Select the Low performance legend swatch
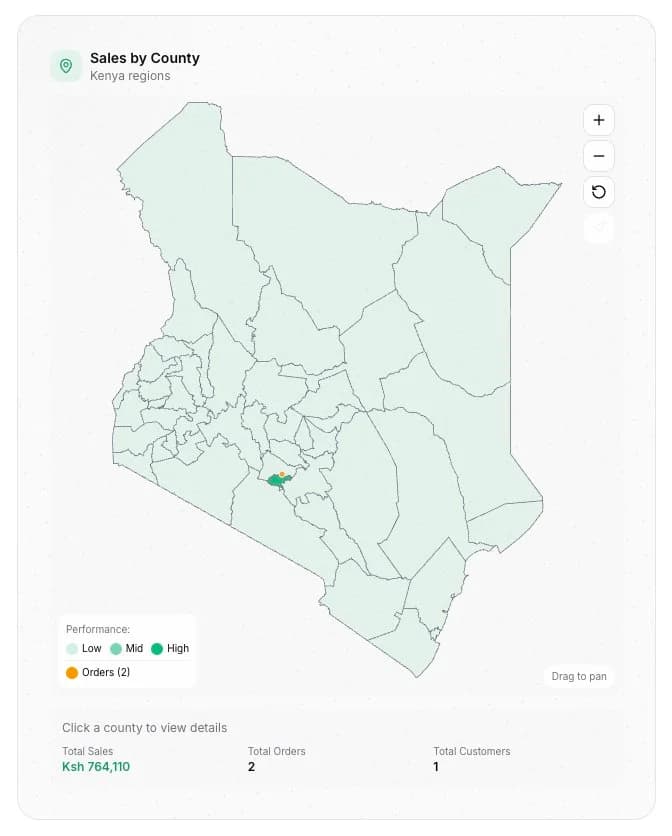 pos(73,648)
